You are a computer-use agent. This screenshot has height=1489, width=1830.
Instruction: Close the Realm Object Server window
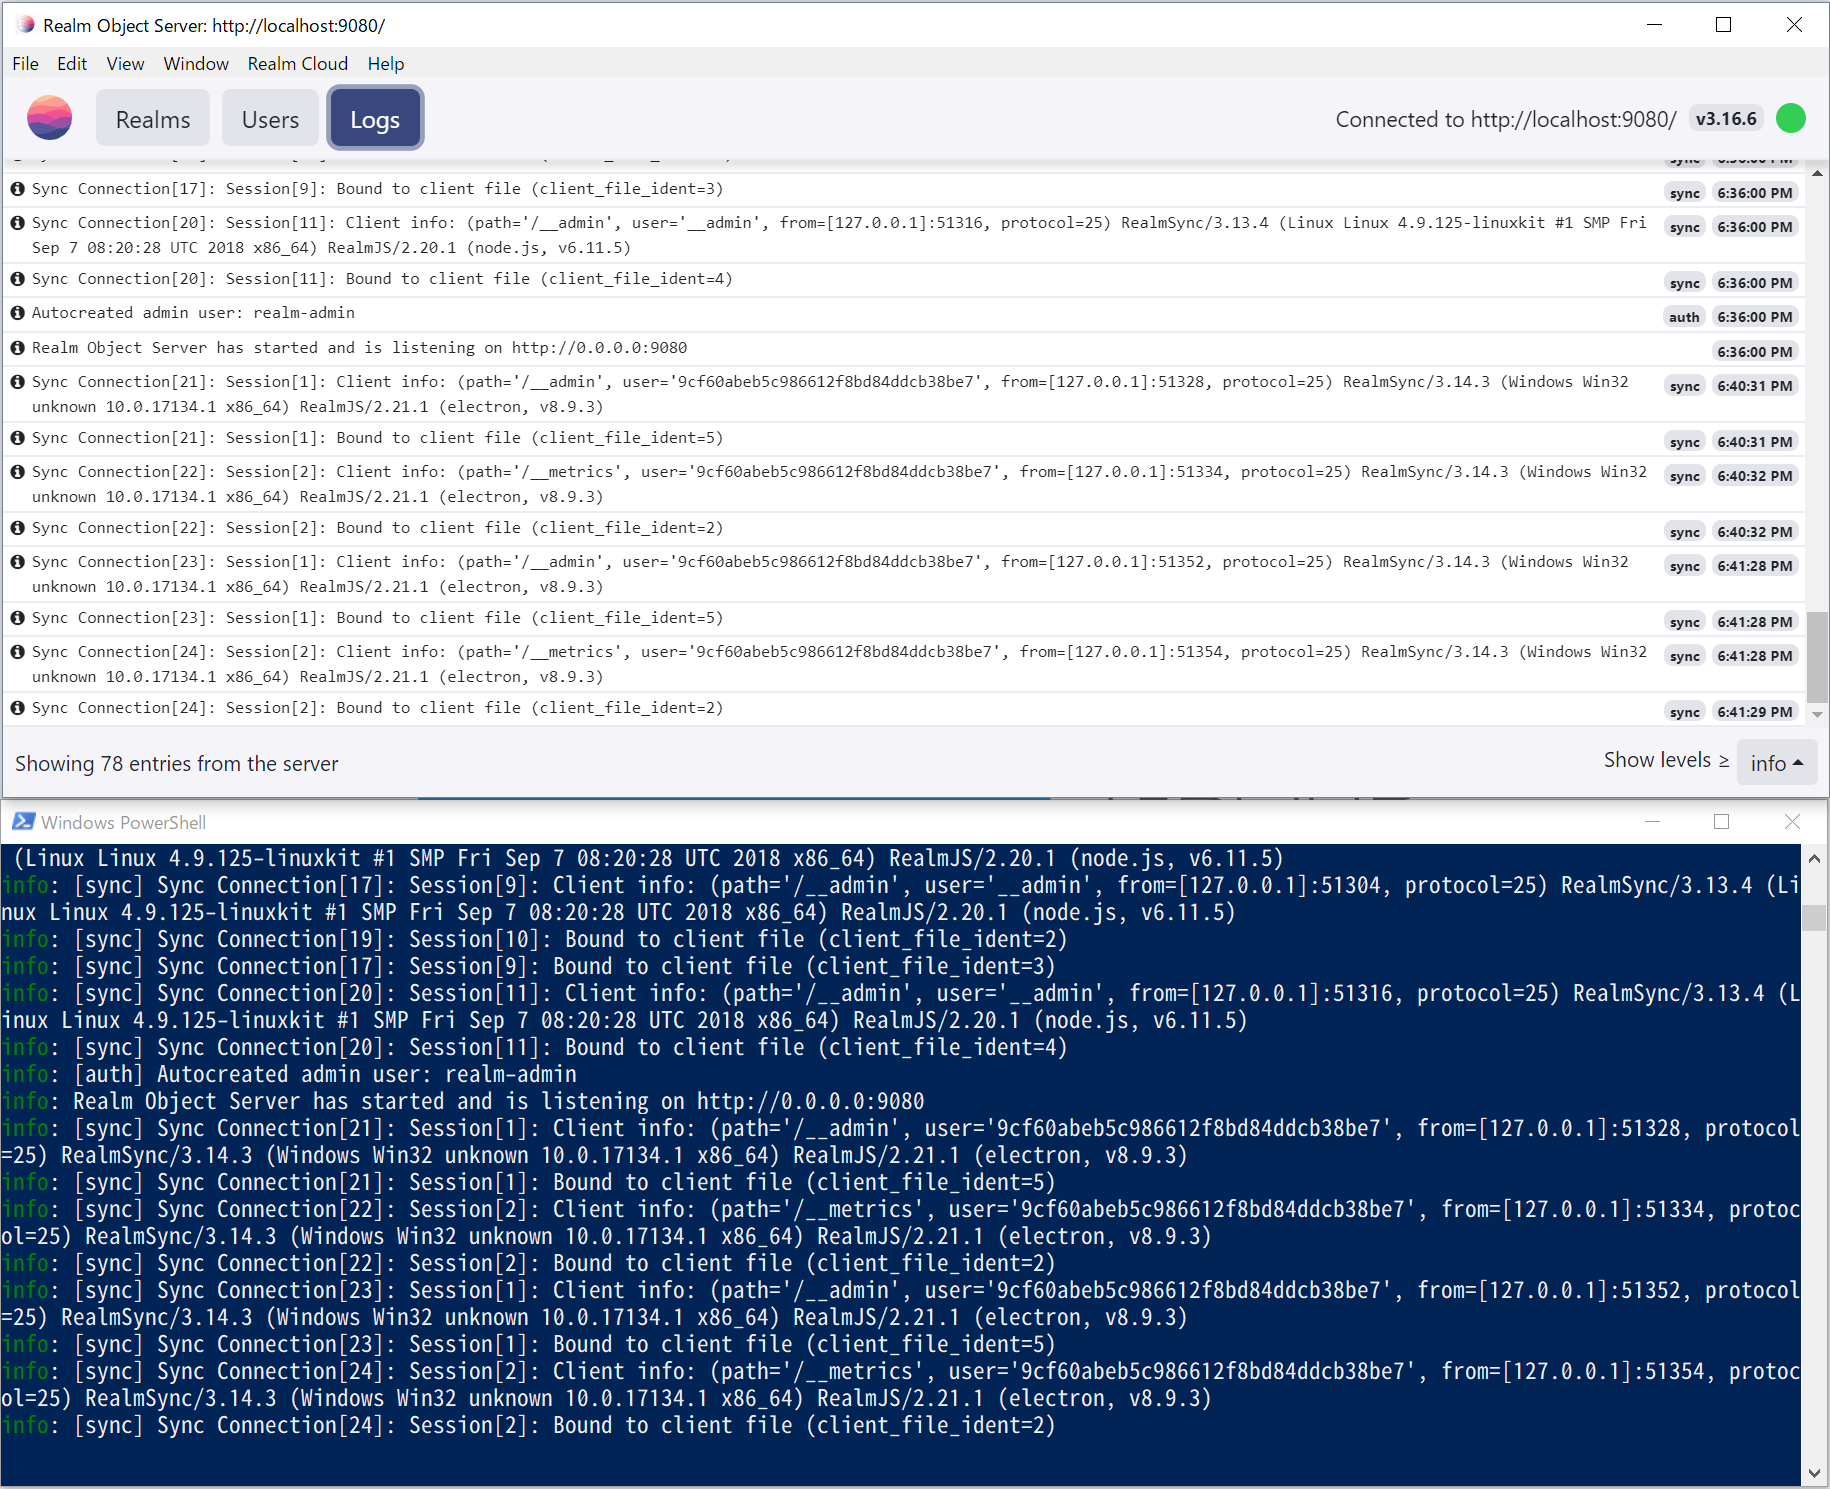click(x=1793, y=25)
